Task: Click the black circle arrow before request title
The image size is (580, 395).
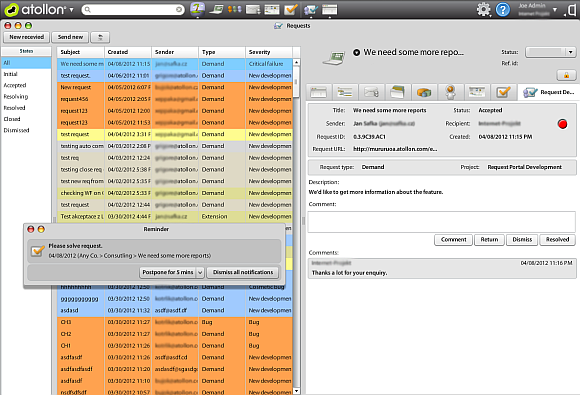Action: (357, 53)
